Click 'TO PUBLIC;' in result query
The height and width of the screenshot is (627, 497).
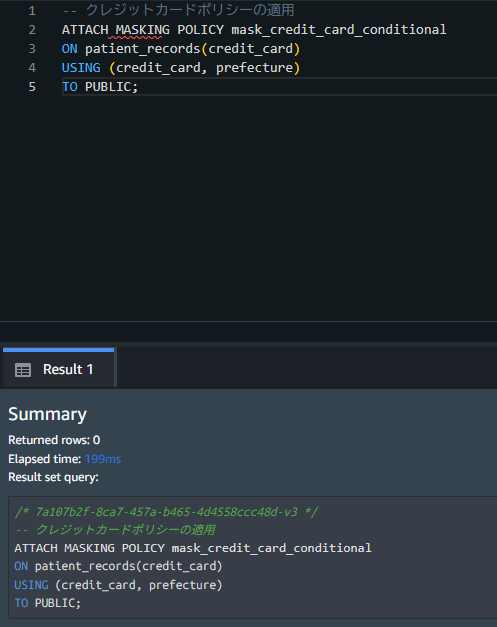tap(48, 603)
